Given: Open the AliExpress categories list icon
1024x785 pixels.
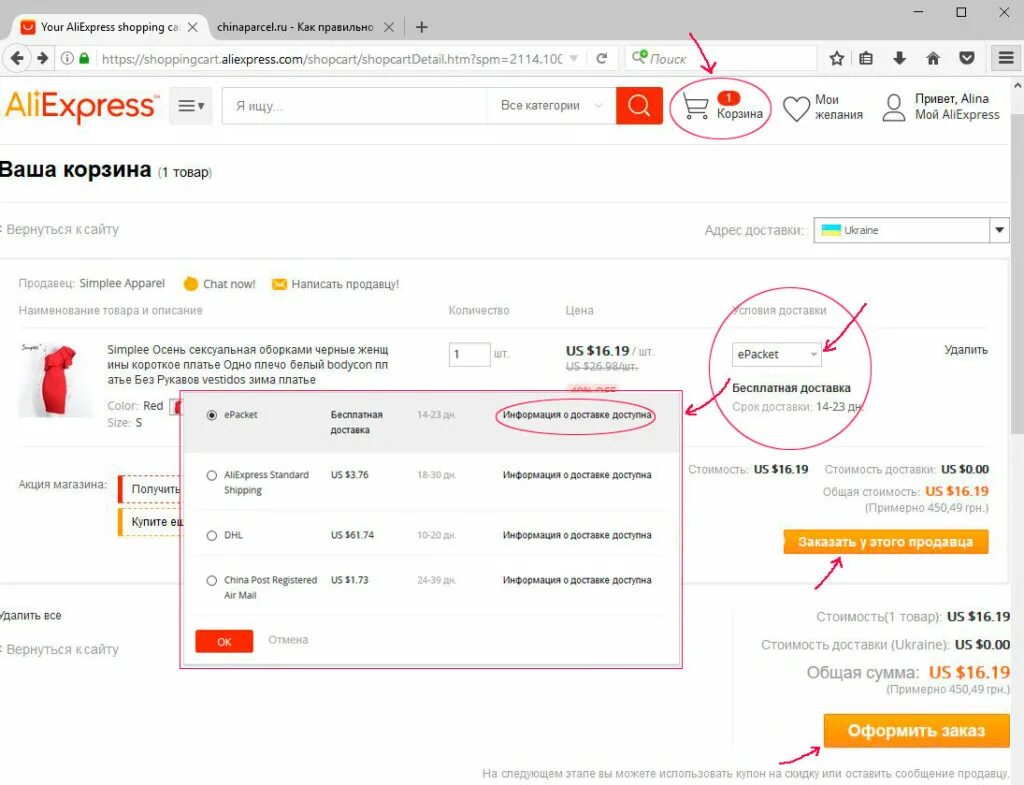Looking at the screenshot, I should tap(191, 105).
